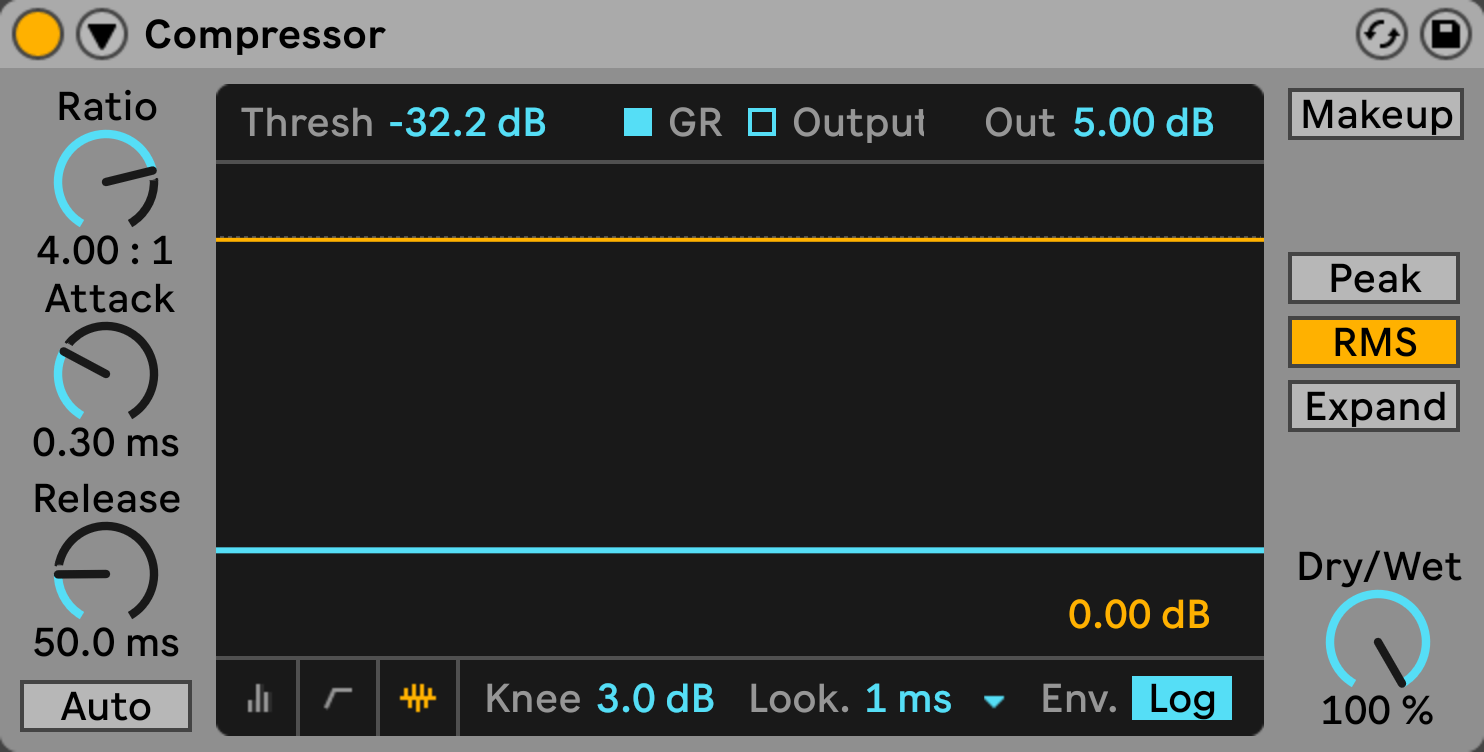This screenshot has width=1484, height=752.
Task: Click the hot-swap preset icon
Action: coord(1380,36)
